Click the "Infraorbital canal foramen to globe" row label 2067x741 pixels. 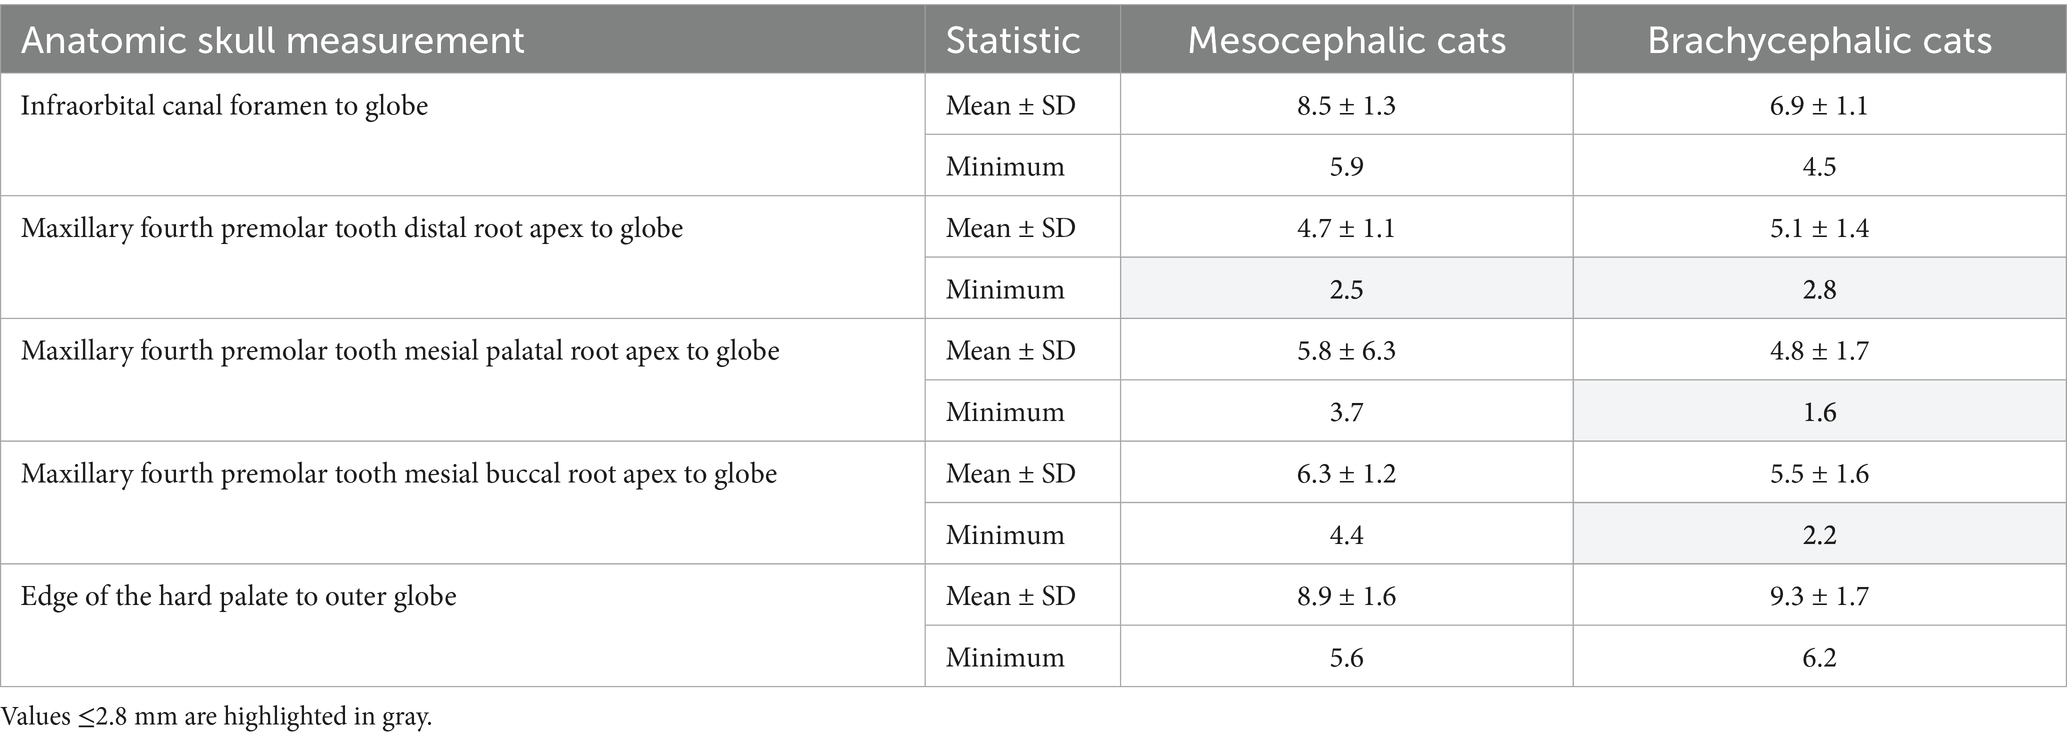224,105
